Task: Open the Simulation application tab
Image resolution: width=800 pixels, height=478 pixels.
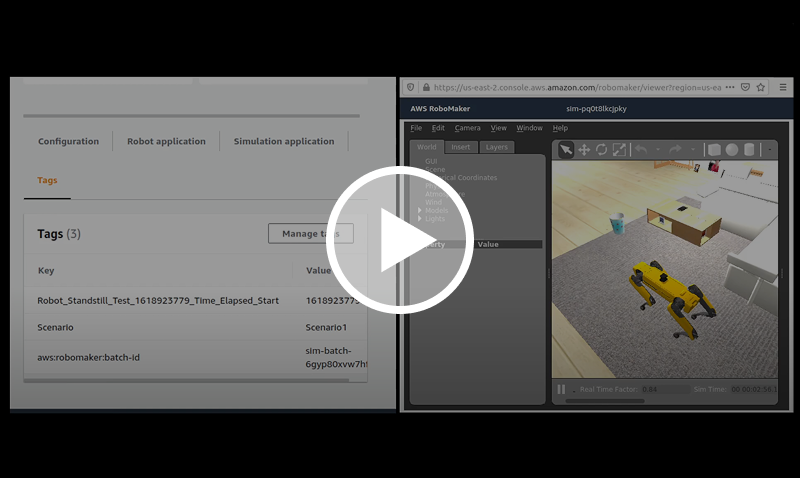Action: 284,141
